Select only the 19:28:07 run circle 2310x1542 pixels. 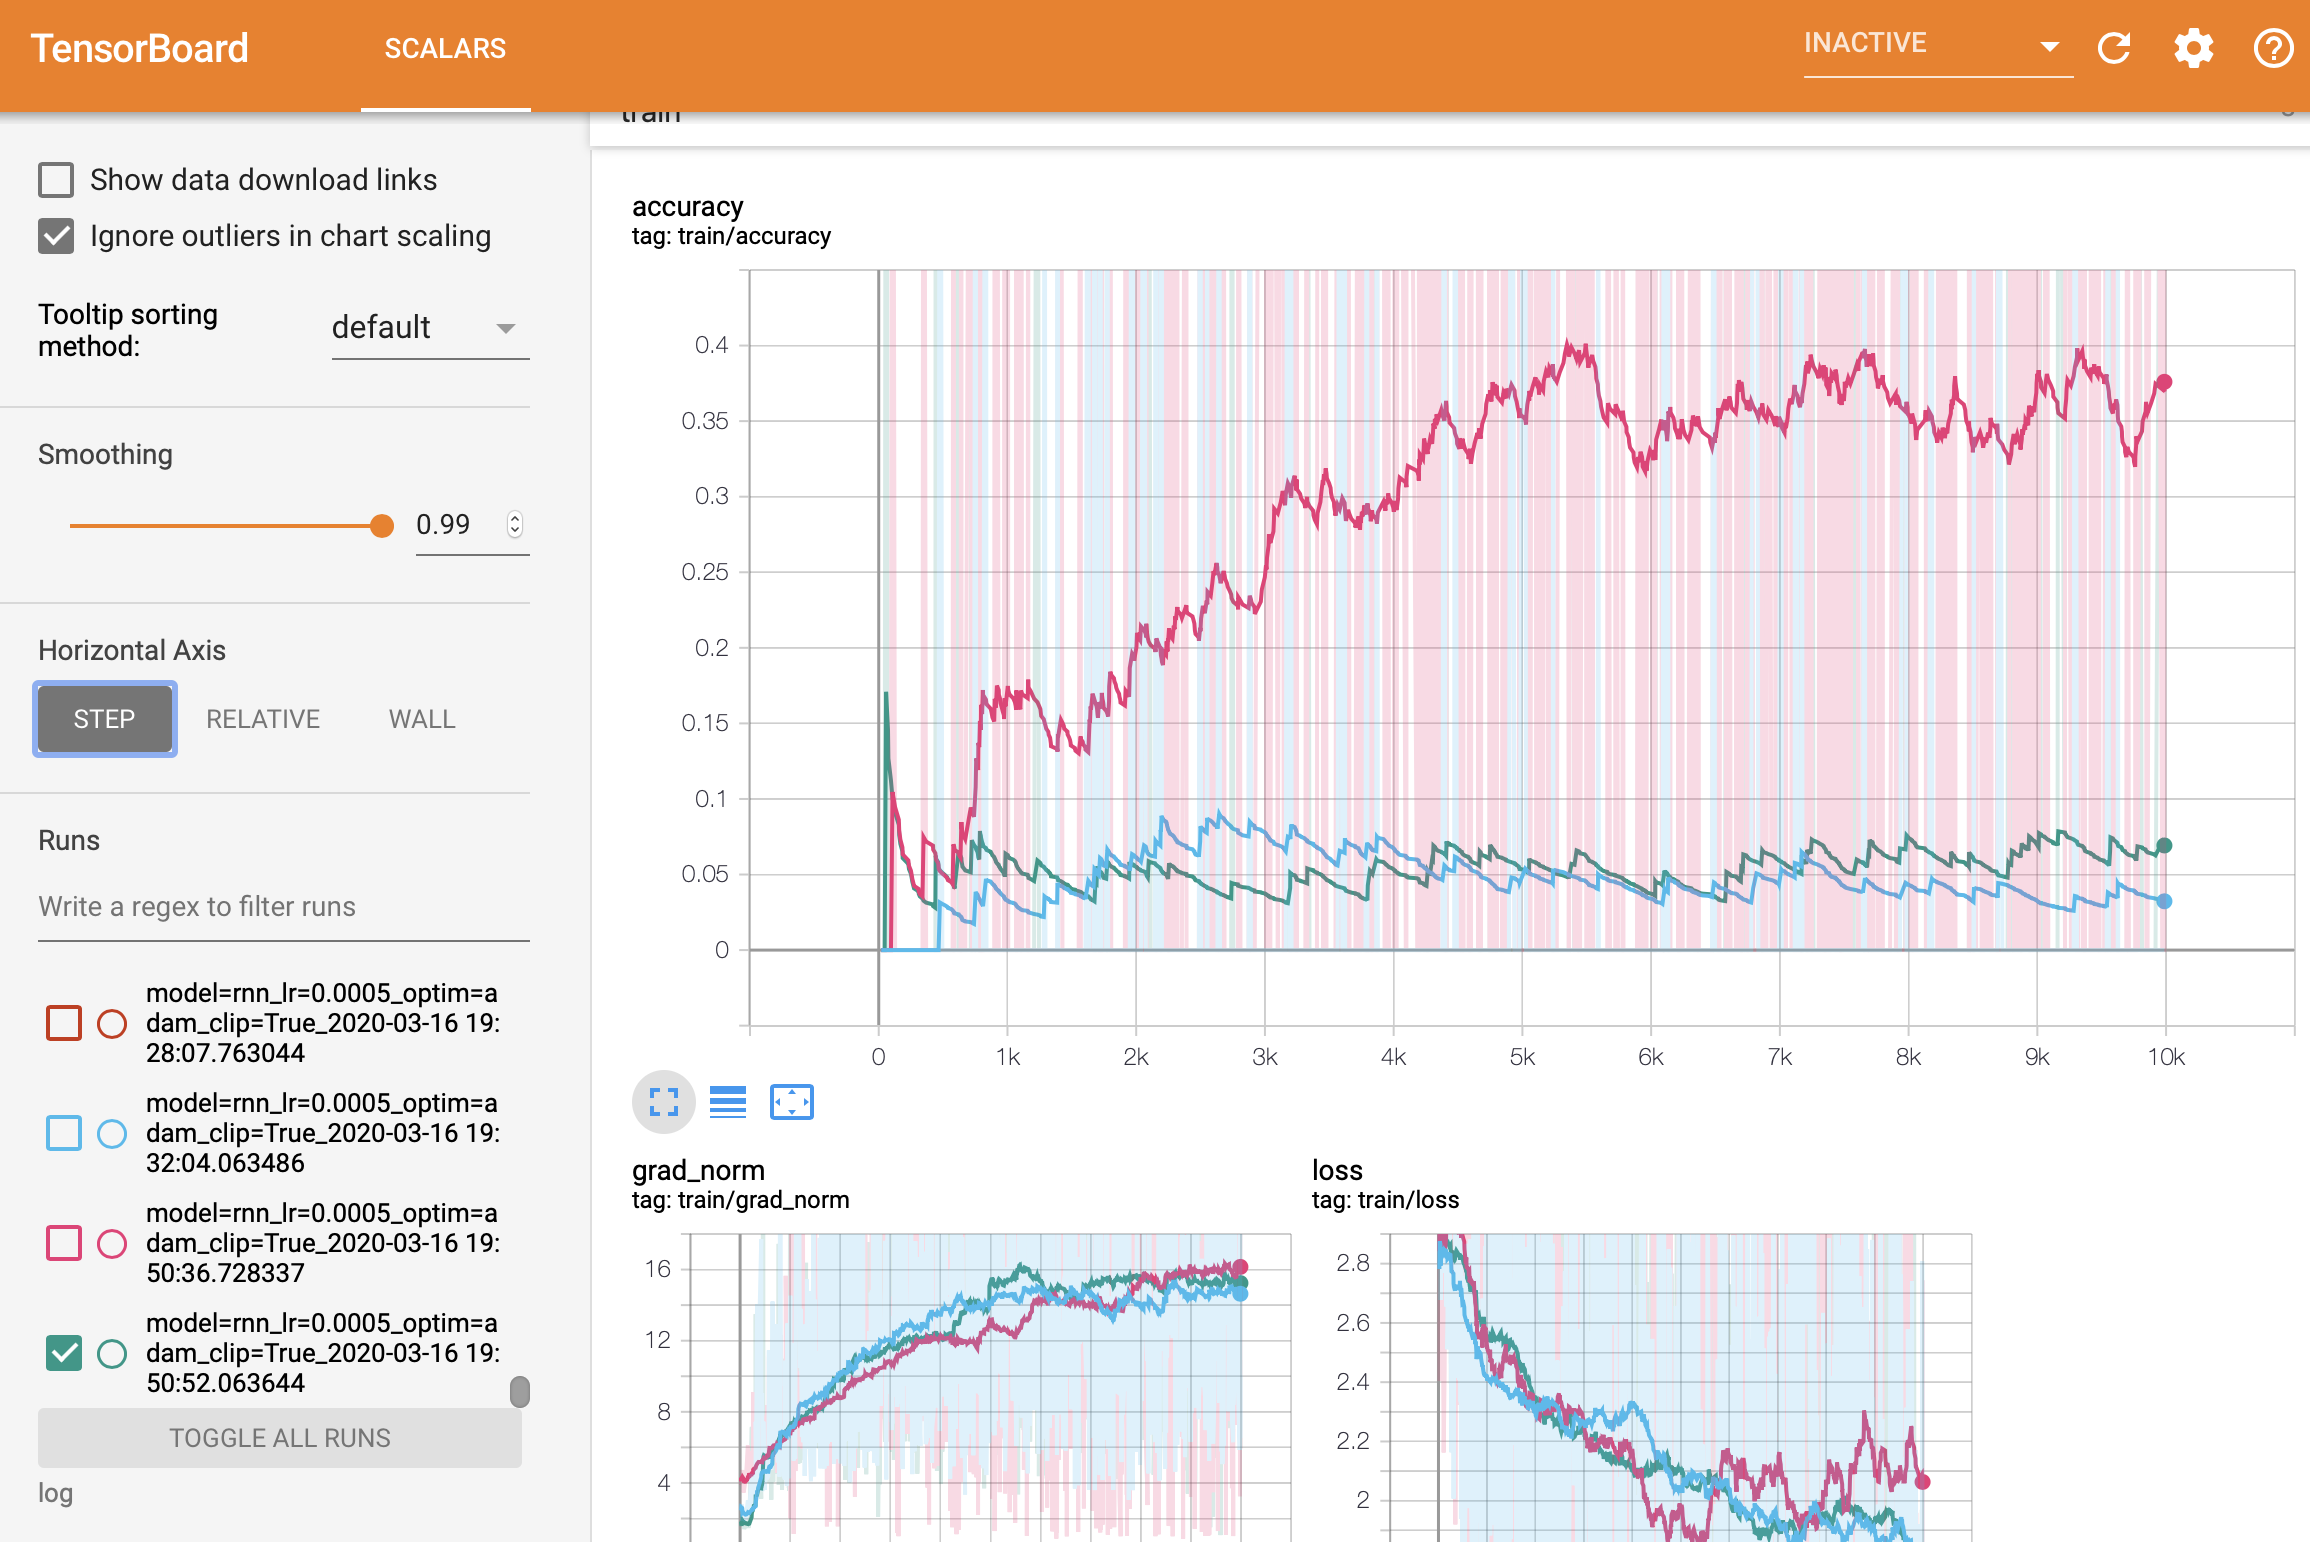pyautogui.click(x=112, y=1023)
